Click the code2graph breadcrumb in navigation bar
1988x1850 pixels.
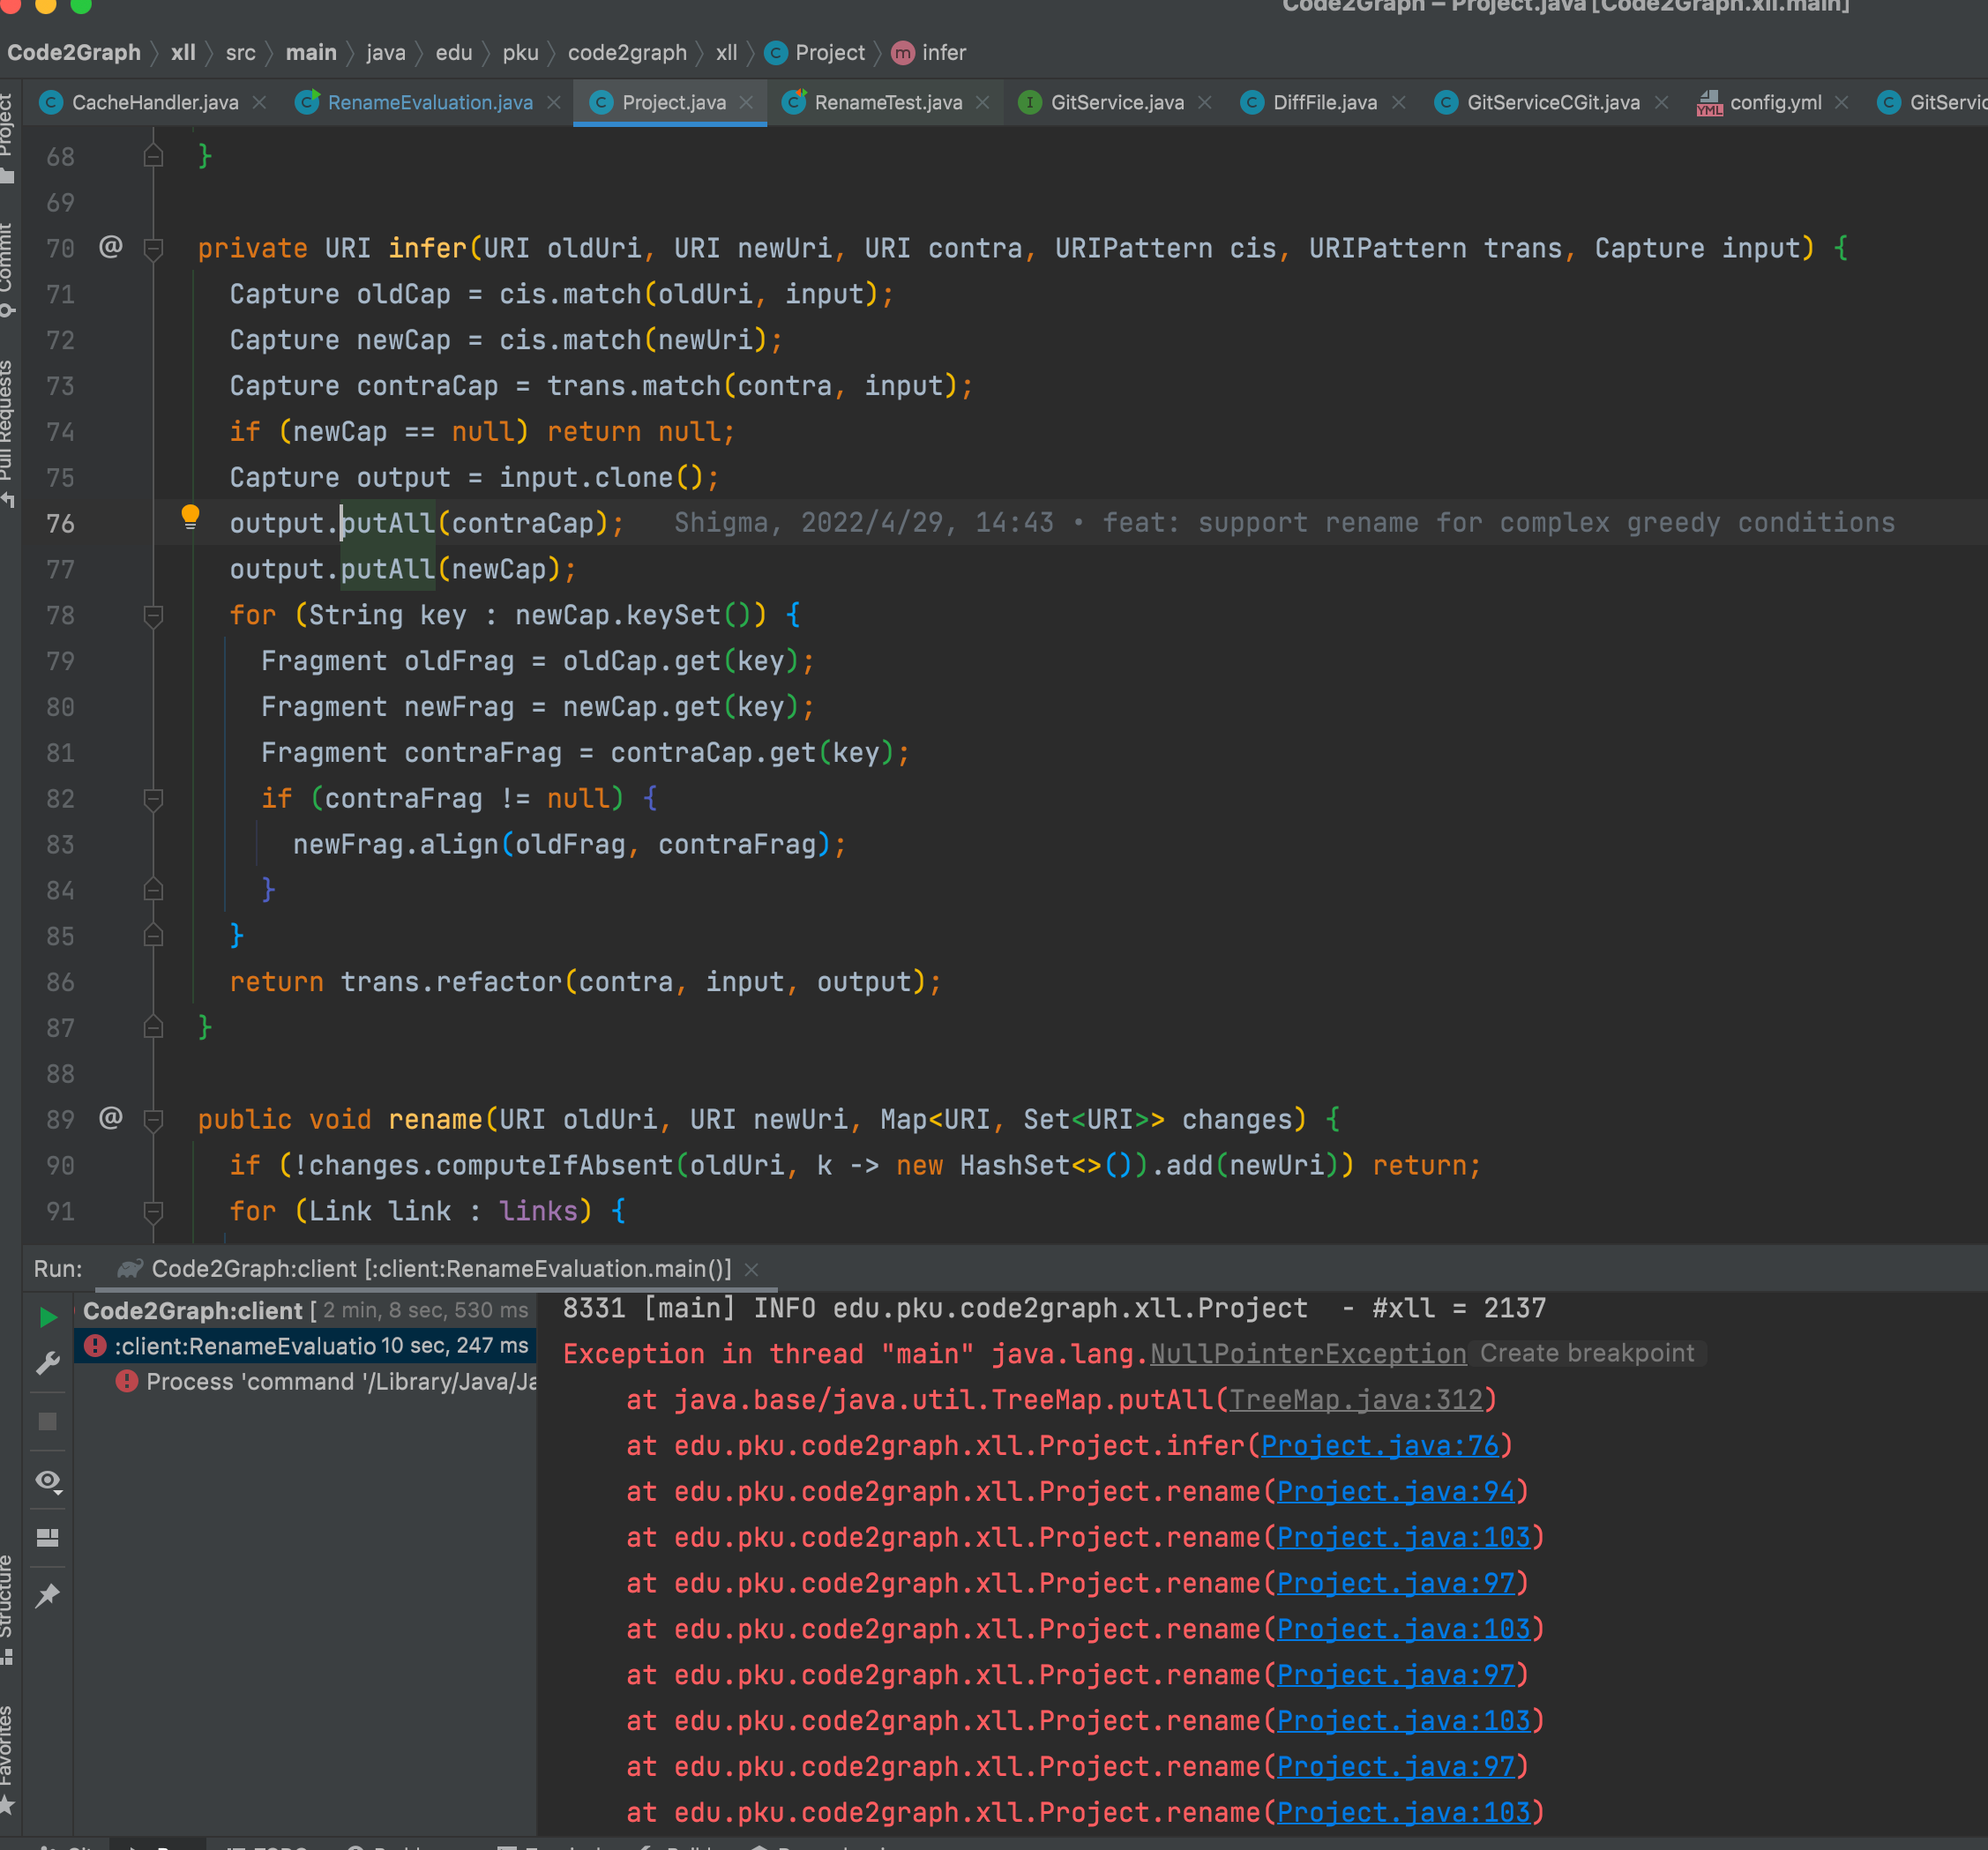pyautogui.click(x=626, y=52)
